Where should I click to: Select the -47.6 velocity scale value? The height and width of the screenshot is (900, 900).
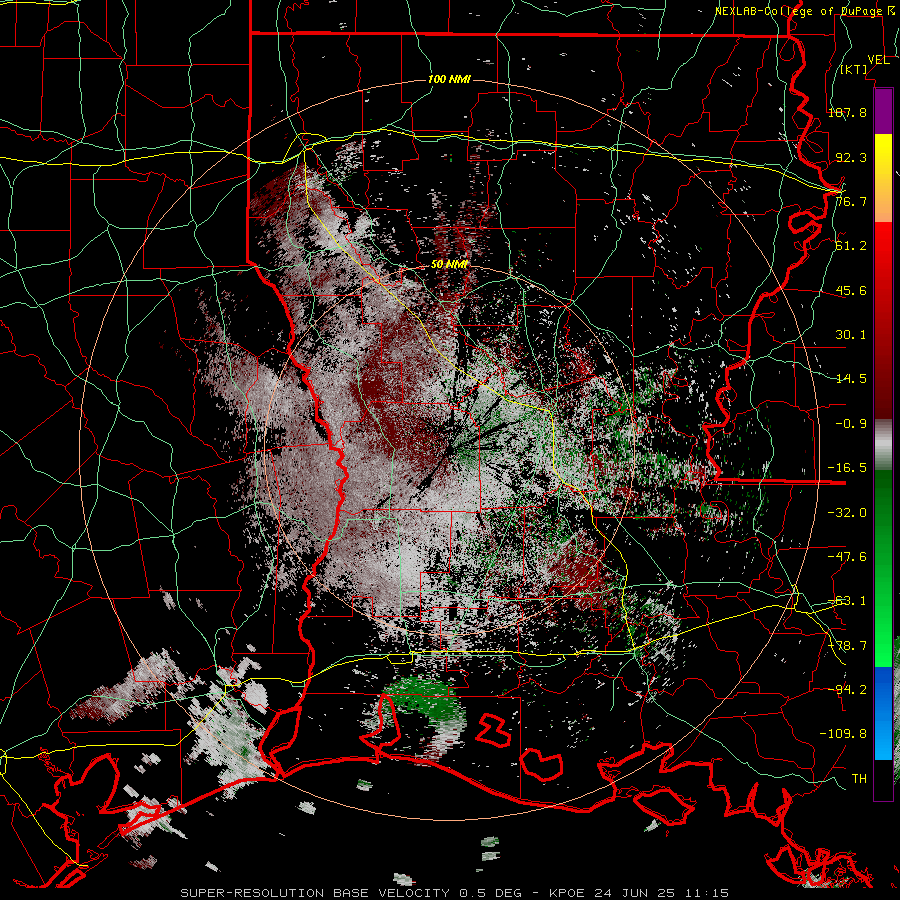847,557
